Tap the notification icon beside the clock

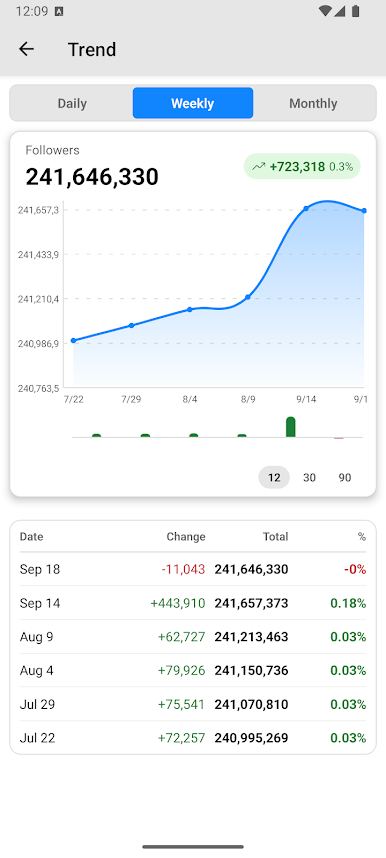[x=59, y=11]
